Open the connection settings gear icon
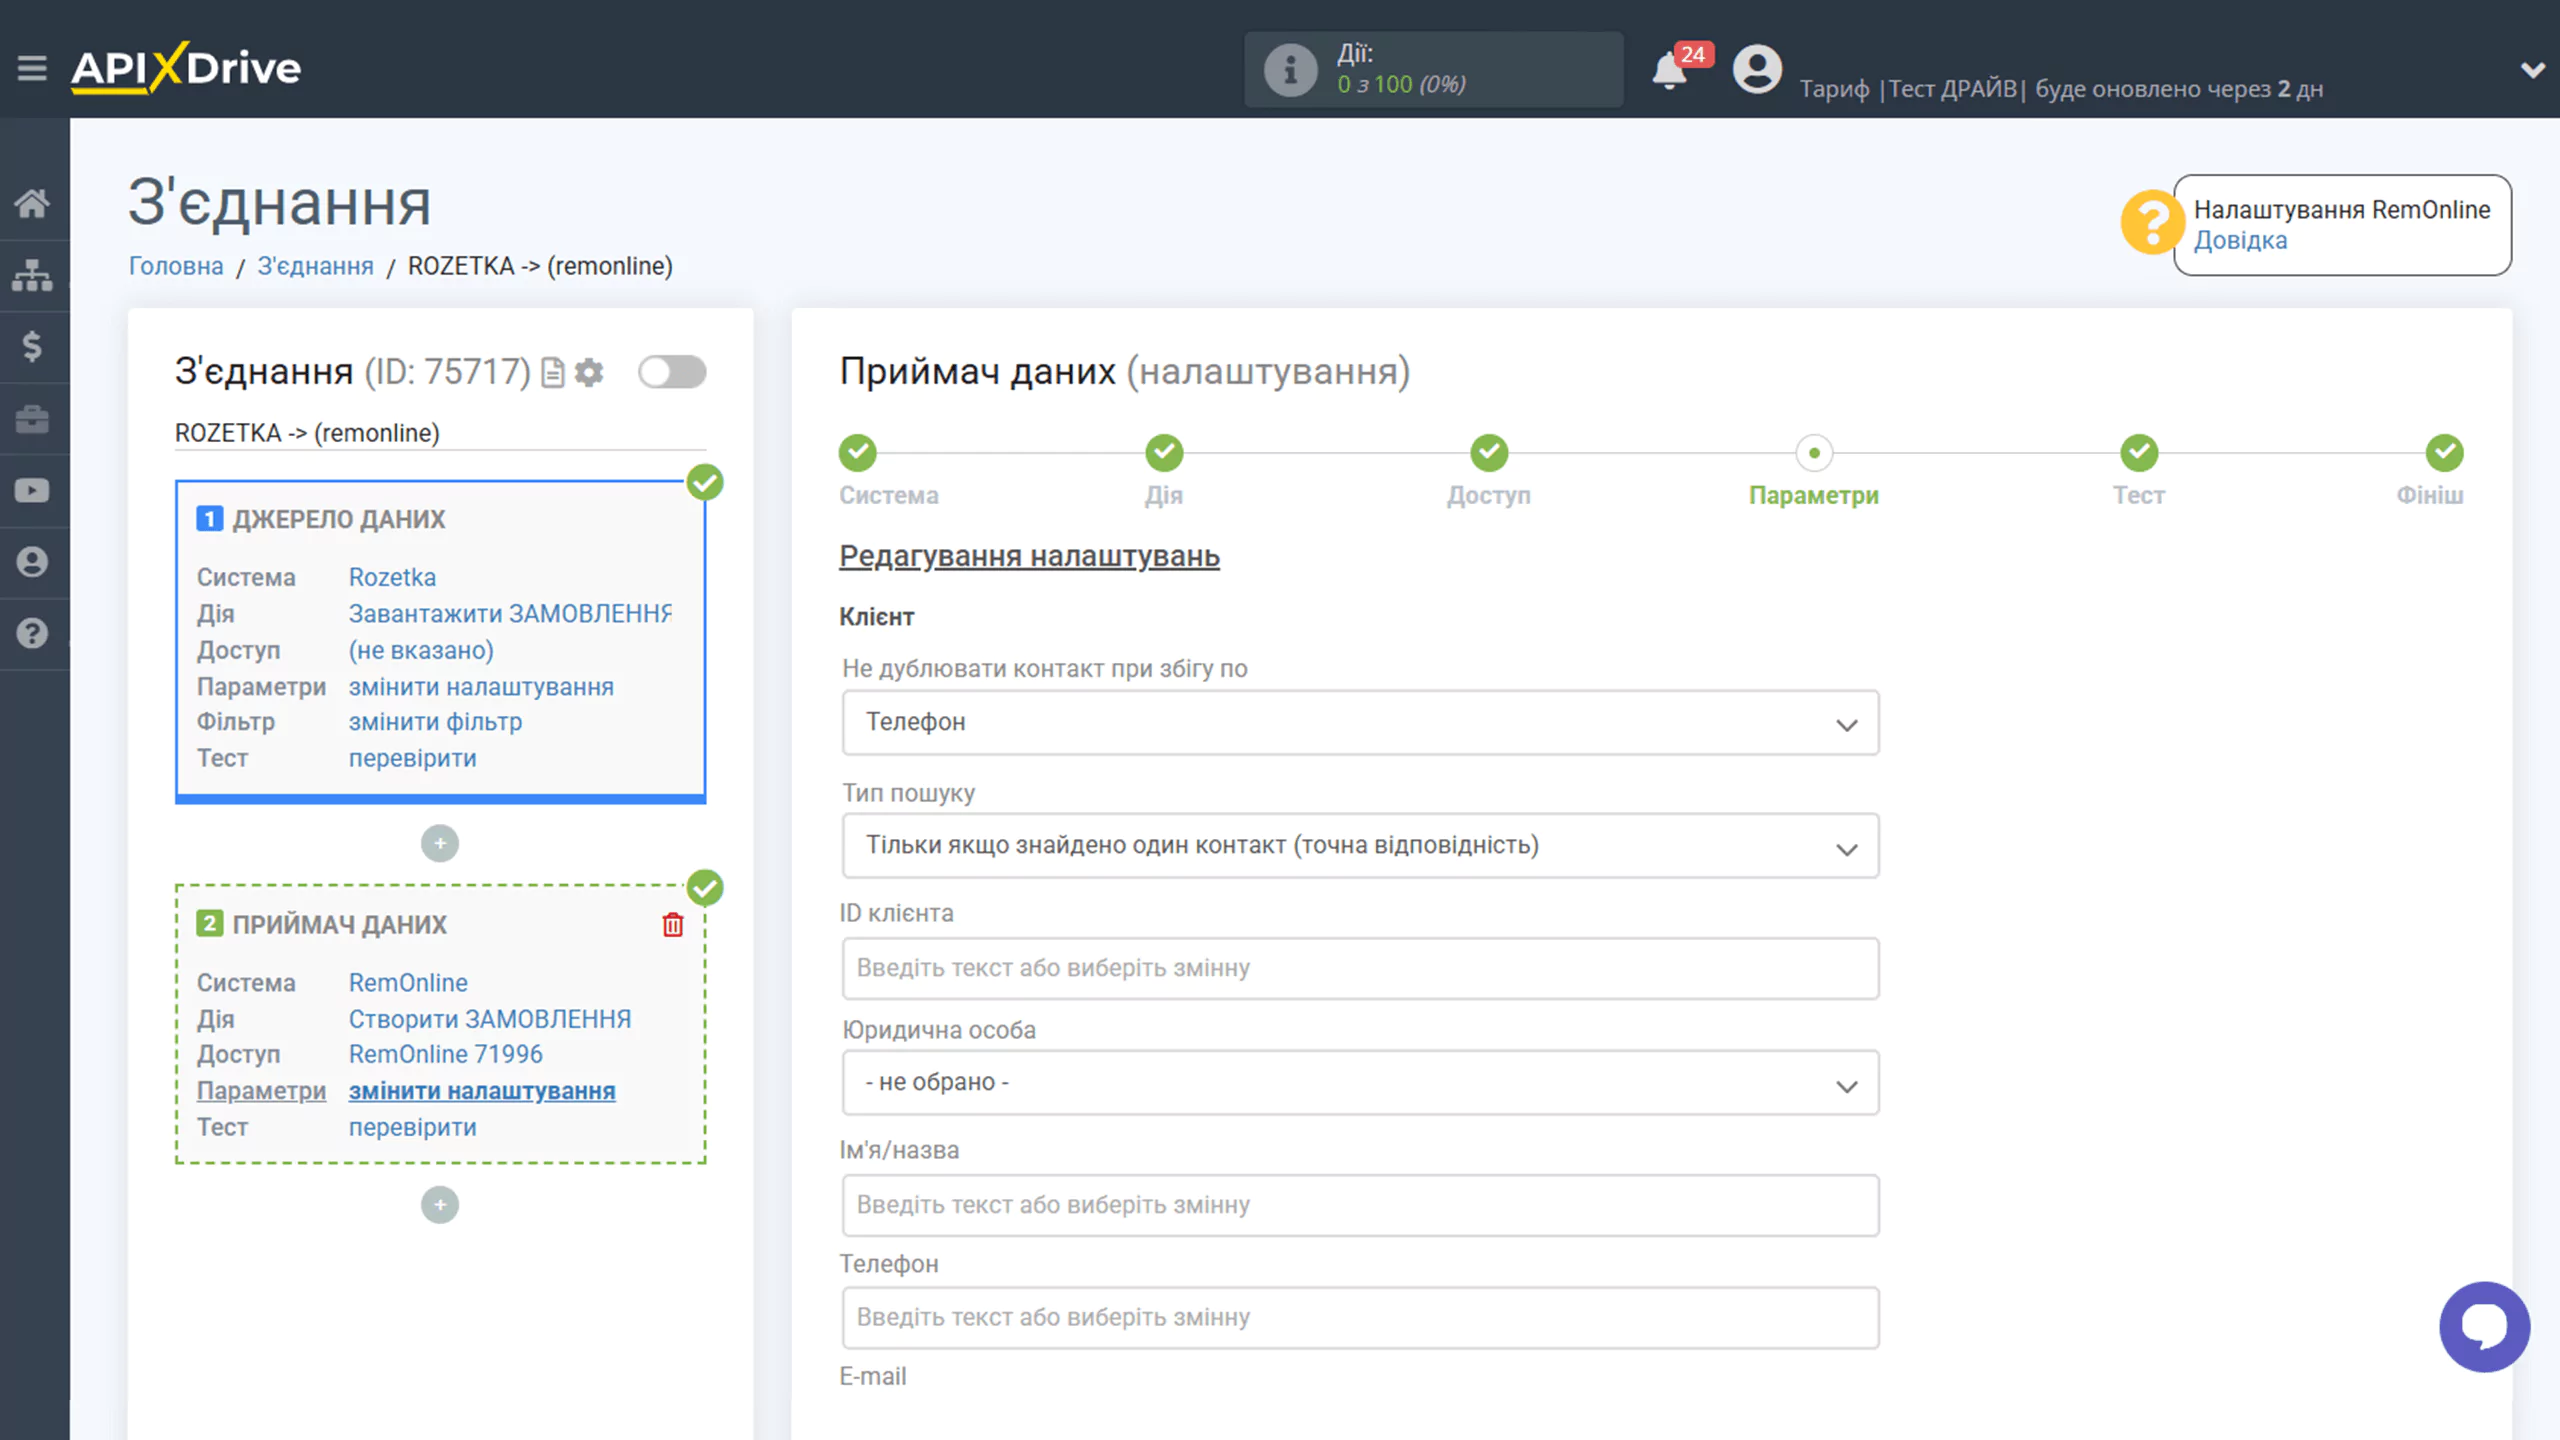The image size is (2560, 1440). tap(589, 373)
